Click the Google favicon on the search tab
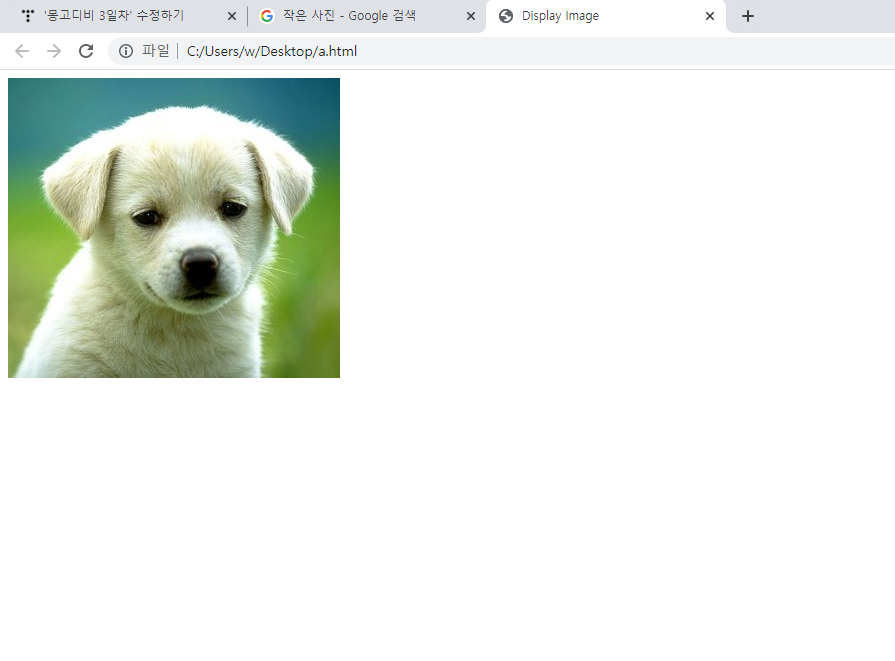Image resolution: width=895 pixels, height=661 pixels. pyautogui.click(x=267, y=16)
